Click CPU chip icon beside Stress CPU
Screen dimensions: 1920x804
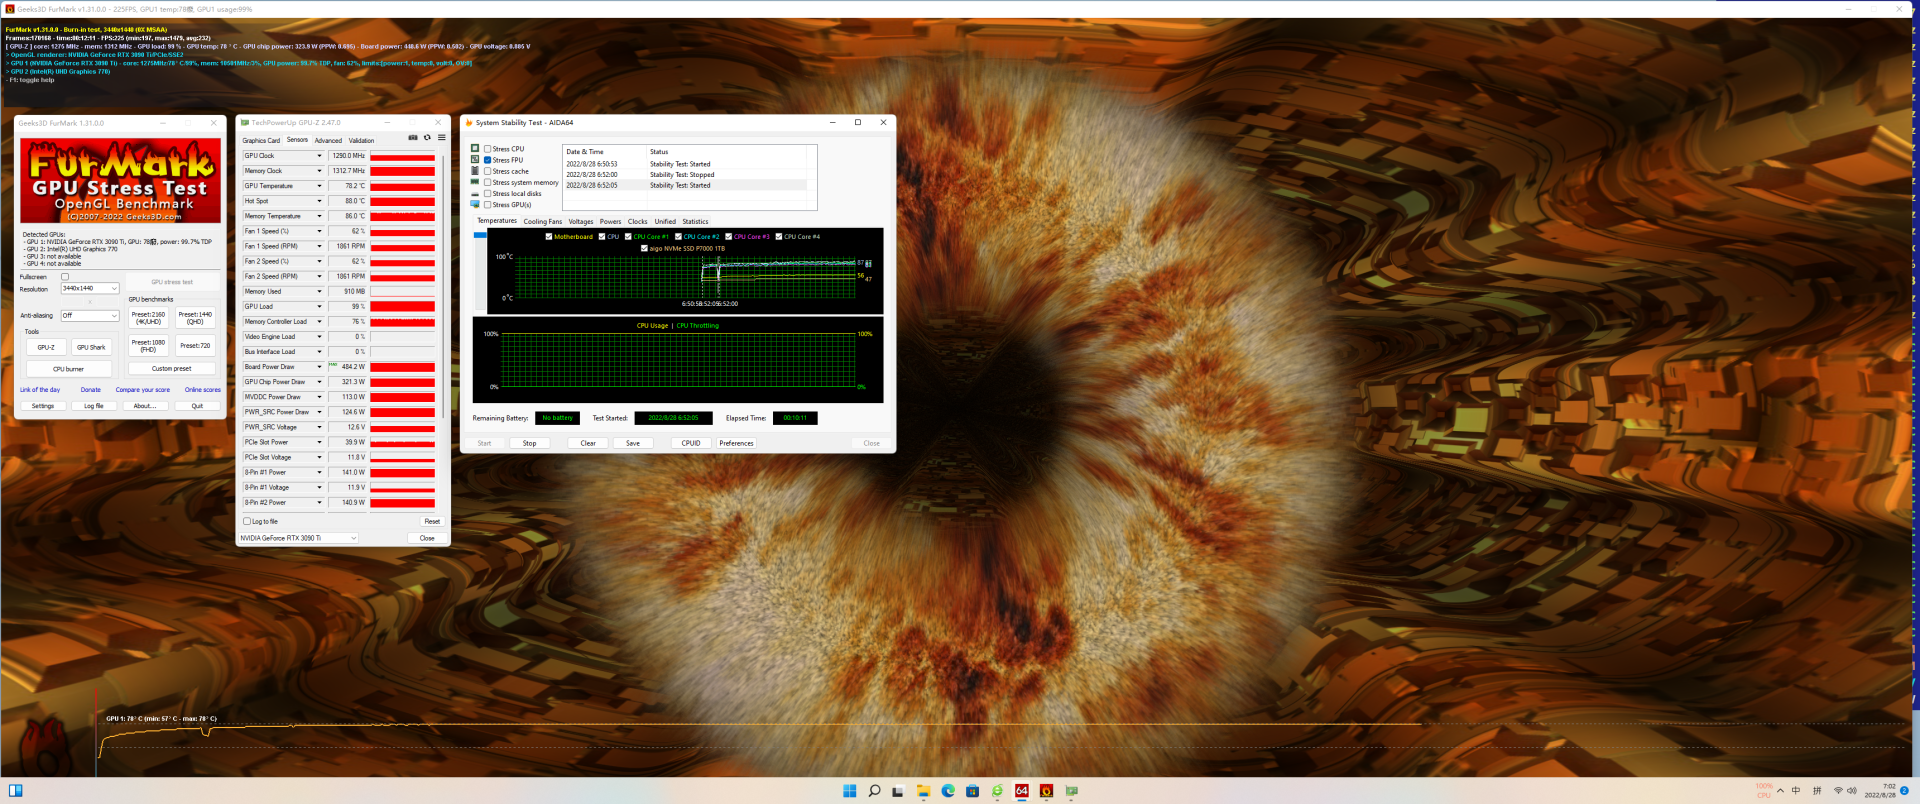pyautogui.click(x=475, y=148)
